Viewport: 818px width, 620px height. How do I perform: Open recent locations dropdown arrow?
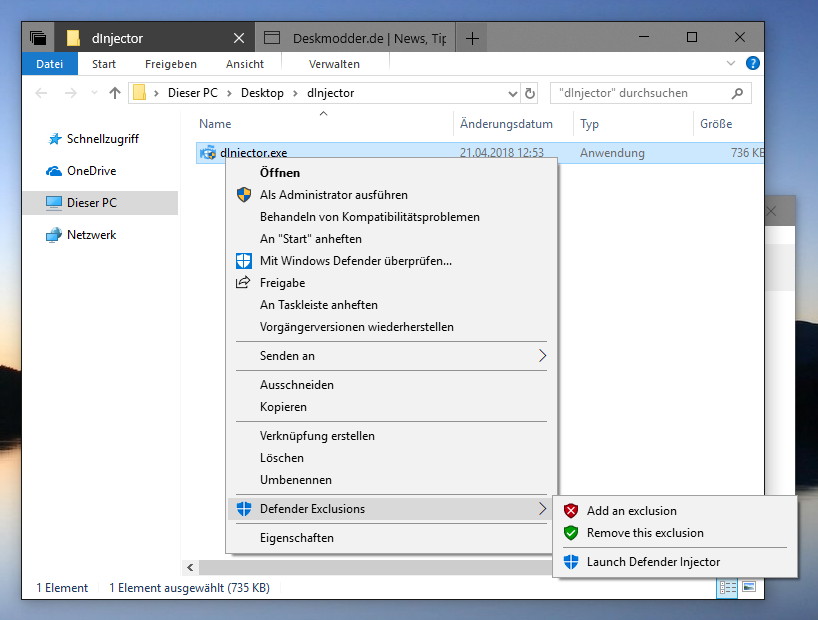click(x=94, y=93)
